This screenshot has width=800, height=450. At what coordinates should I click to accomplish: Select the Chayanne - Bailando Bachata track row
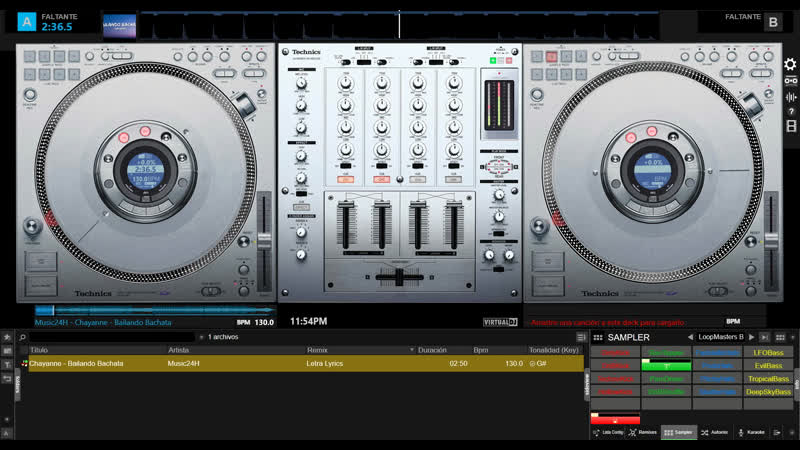pyautogui.click(x=306, y=364)
